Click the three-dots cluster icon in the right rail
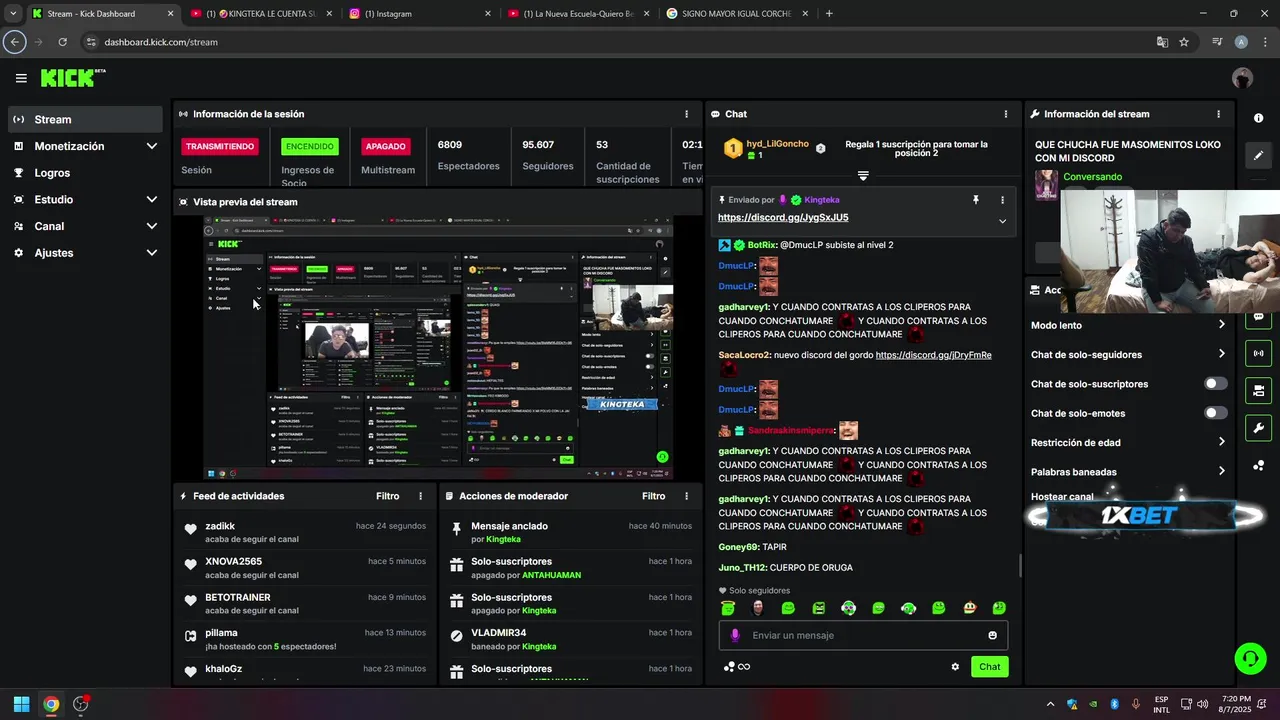1280x720 pixels. click(x=1258, y=466)
